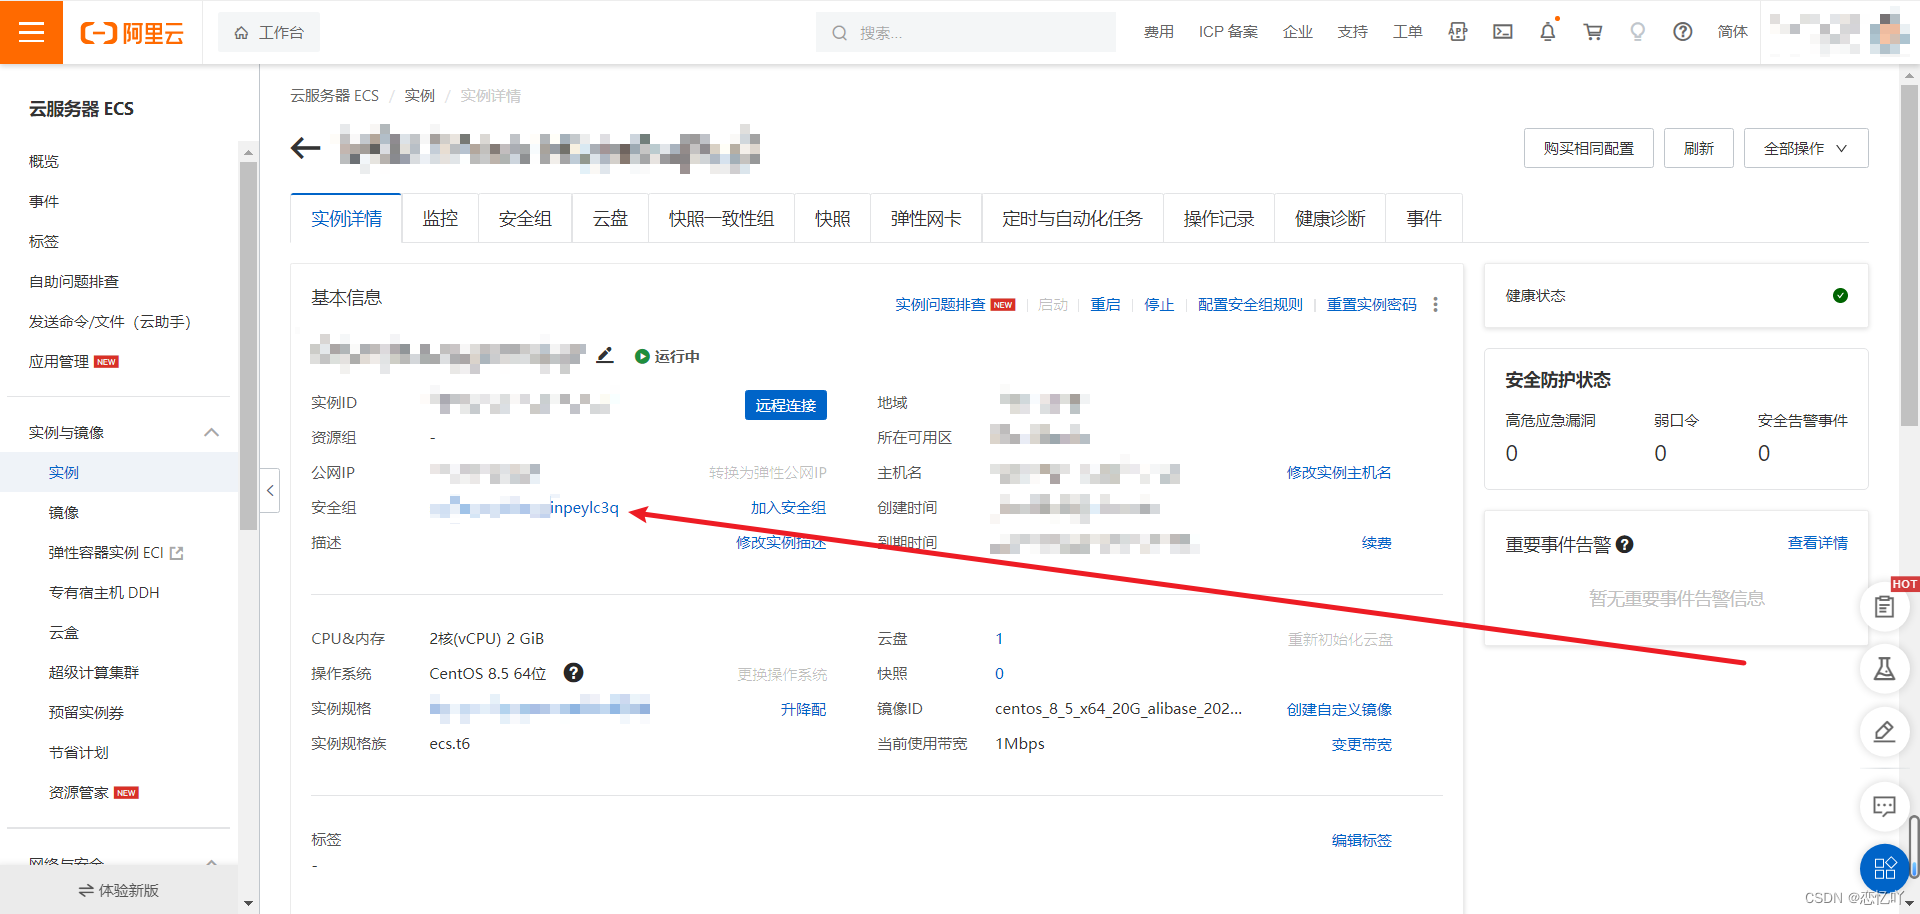1920x914 pixels.
Task: Open the 工作台 home button
Action: (269, 32)
